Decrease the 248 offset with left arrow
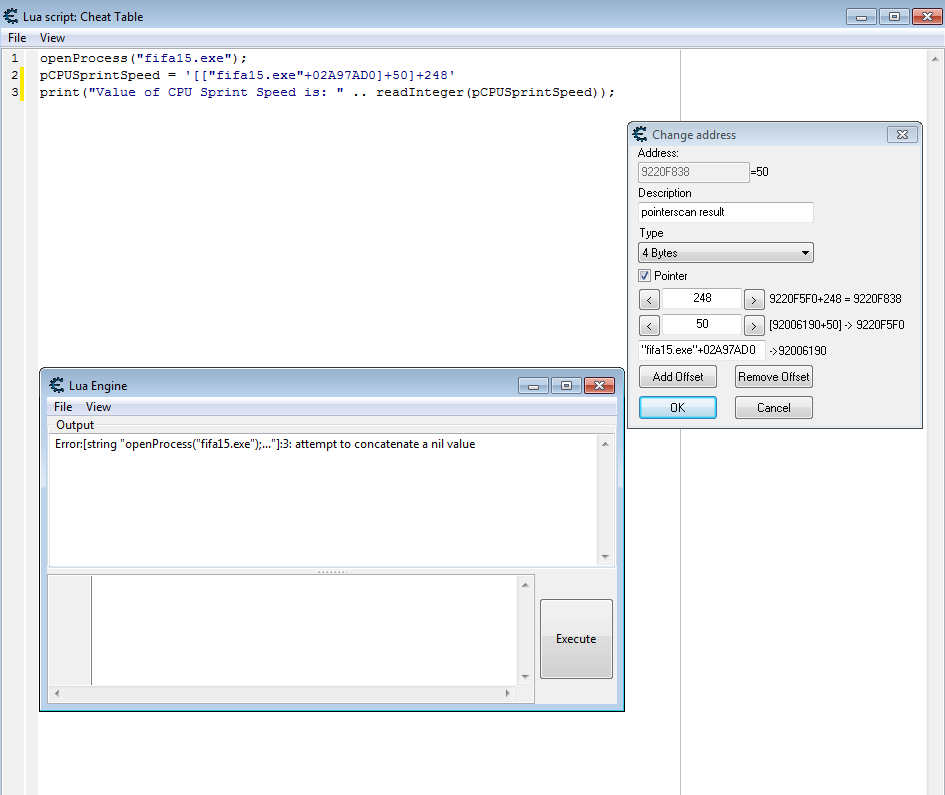This screenshot has width=945, height=795. (x=649, y=298)
